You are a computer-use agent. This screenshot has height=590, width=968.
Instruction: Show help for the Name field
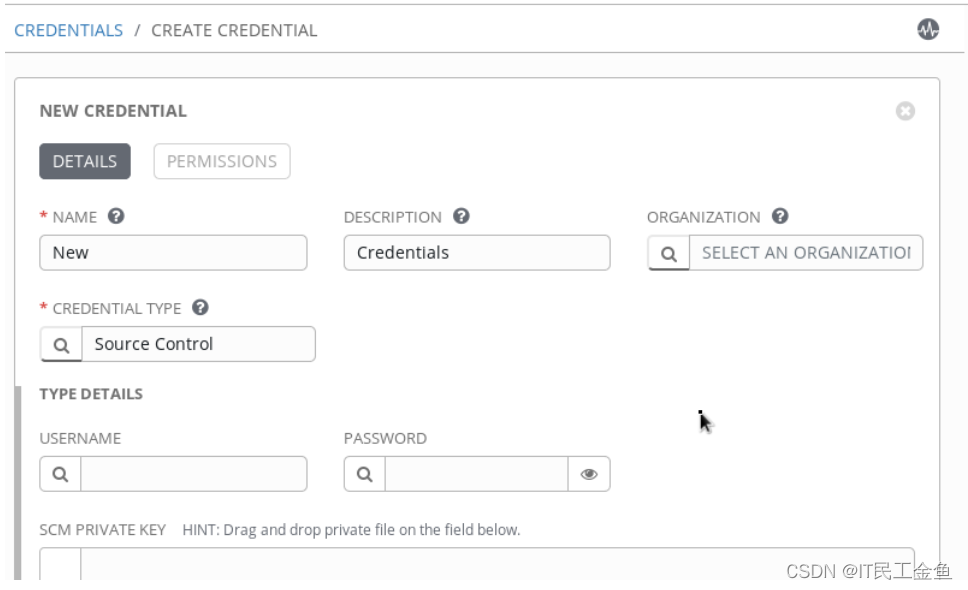[x=115, y=216]
